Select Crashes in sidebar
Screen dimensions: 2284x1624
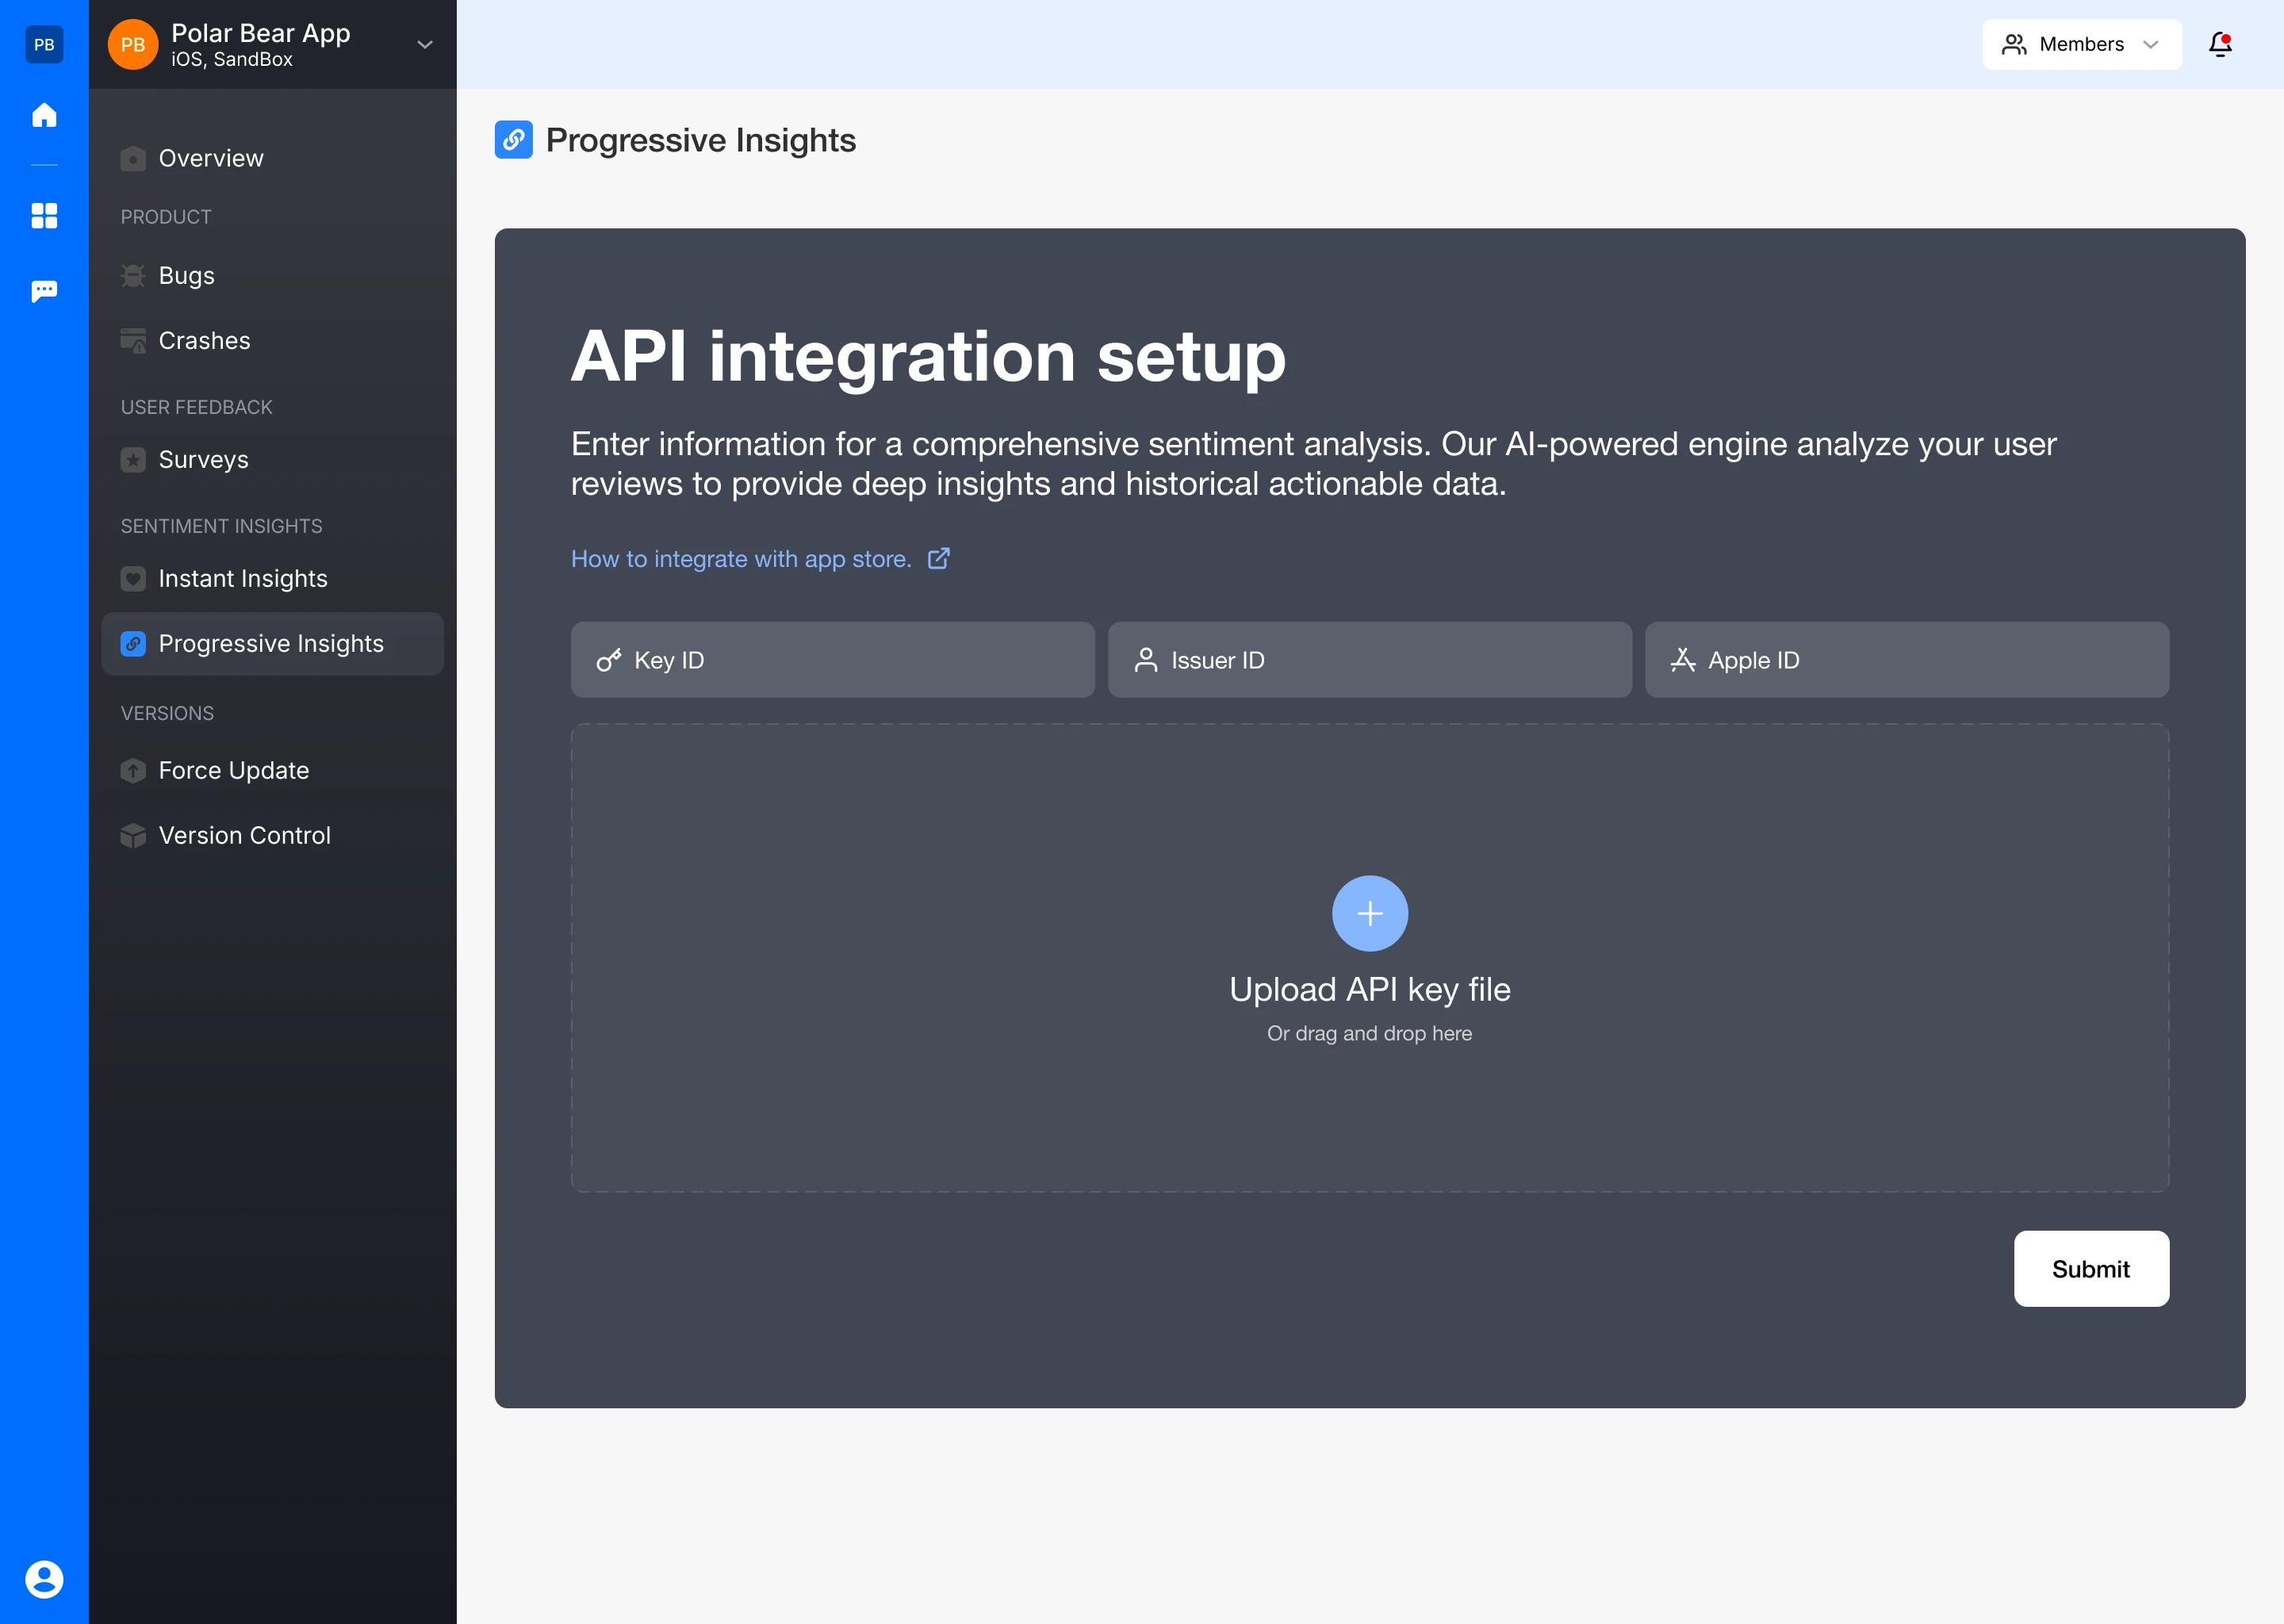point(204,340)
